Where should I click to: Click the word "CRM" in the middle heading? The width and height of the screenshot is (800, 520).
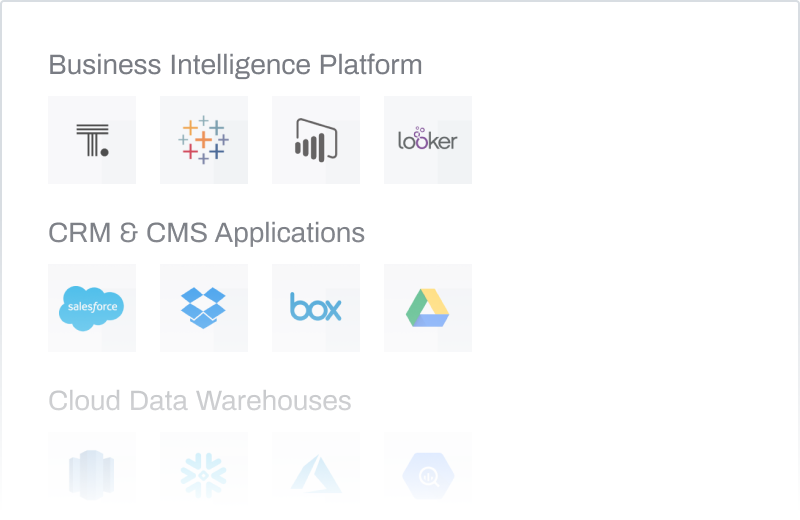tap(78, 234)
